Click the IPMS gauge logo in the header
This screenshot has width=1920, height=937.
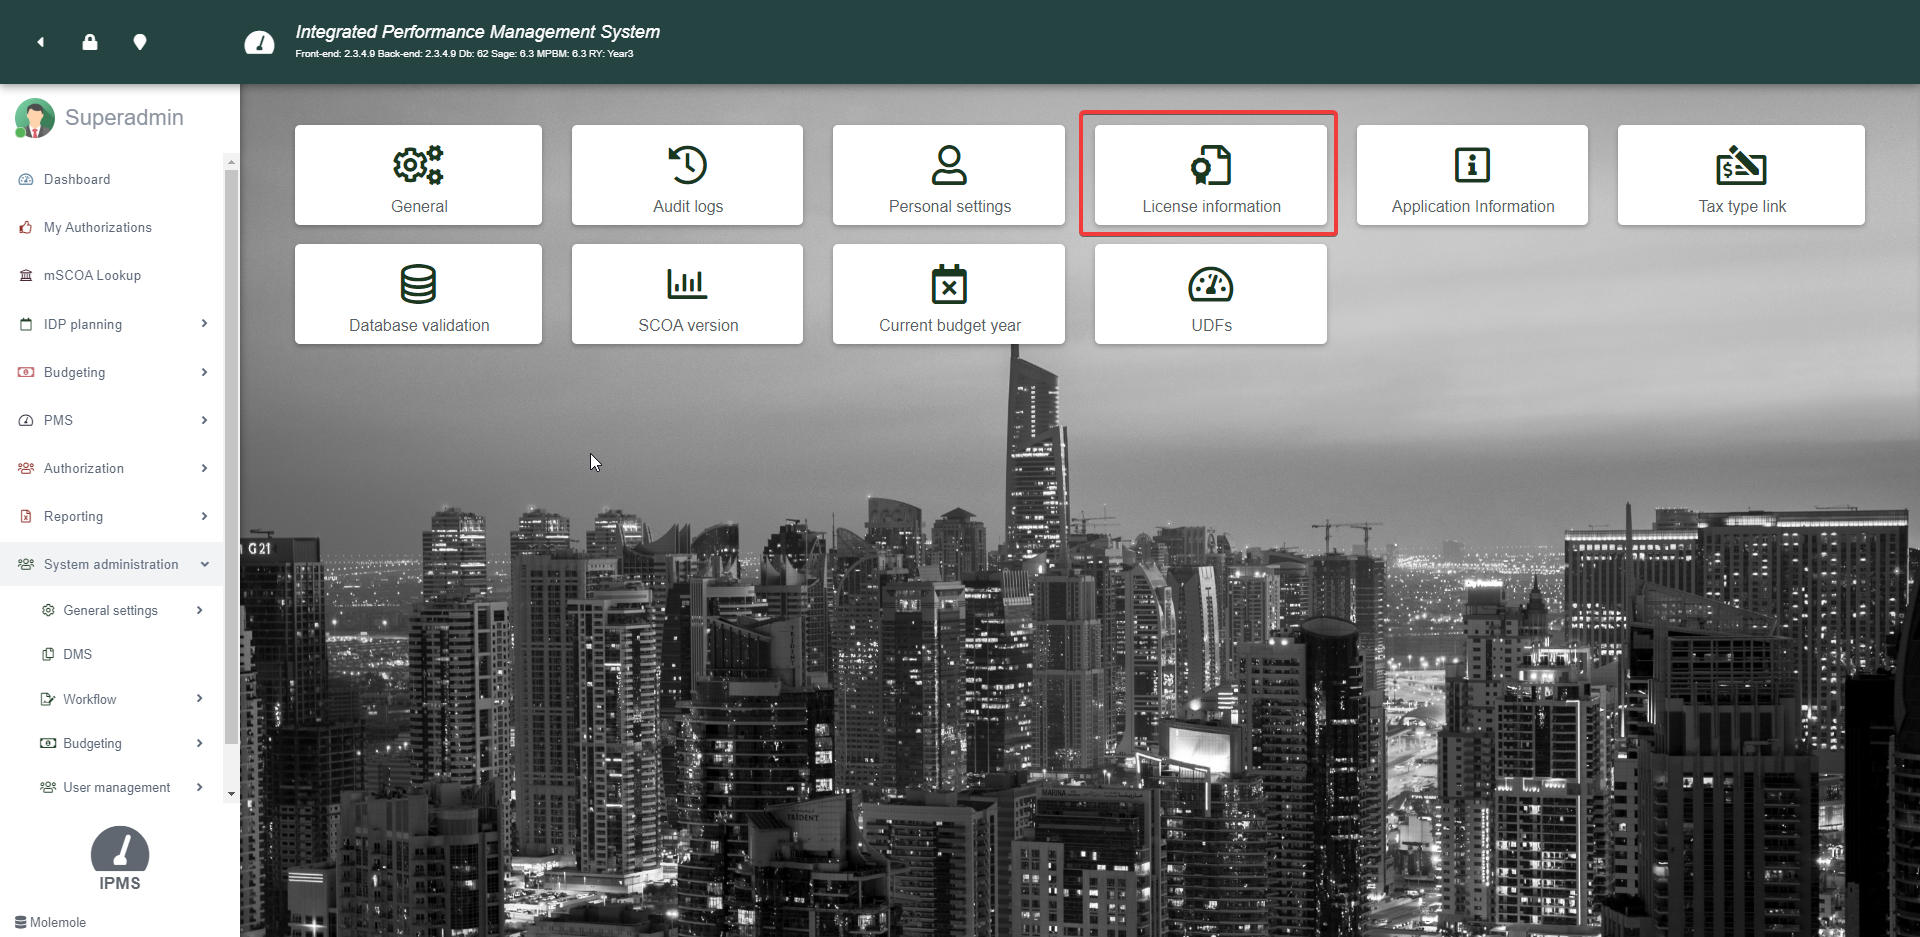pyautogui.click(x=259, y=42)
